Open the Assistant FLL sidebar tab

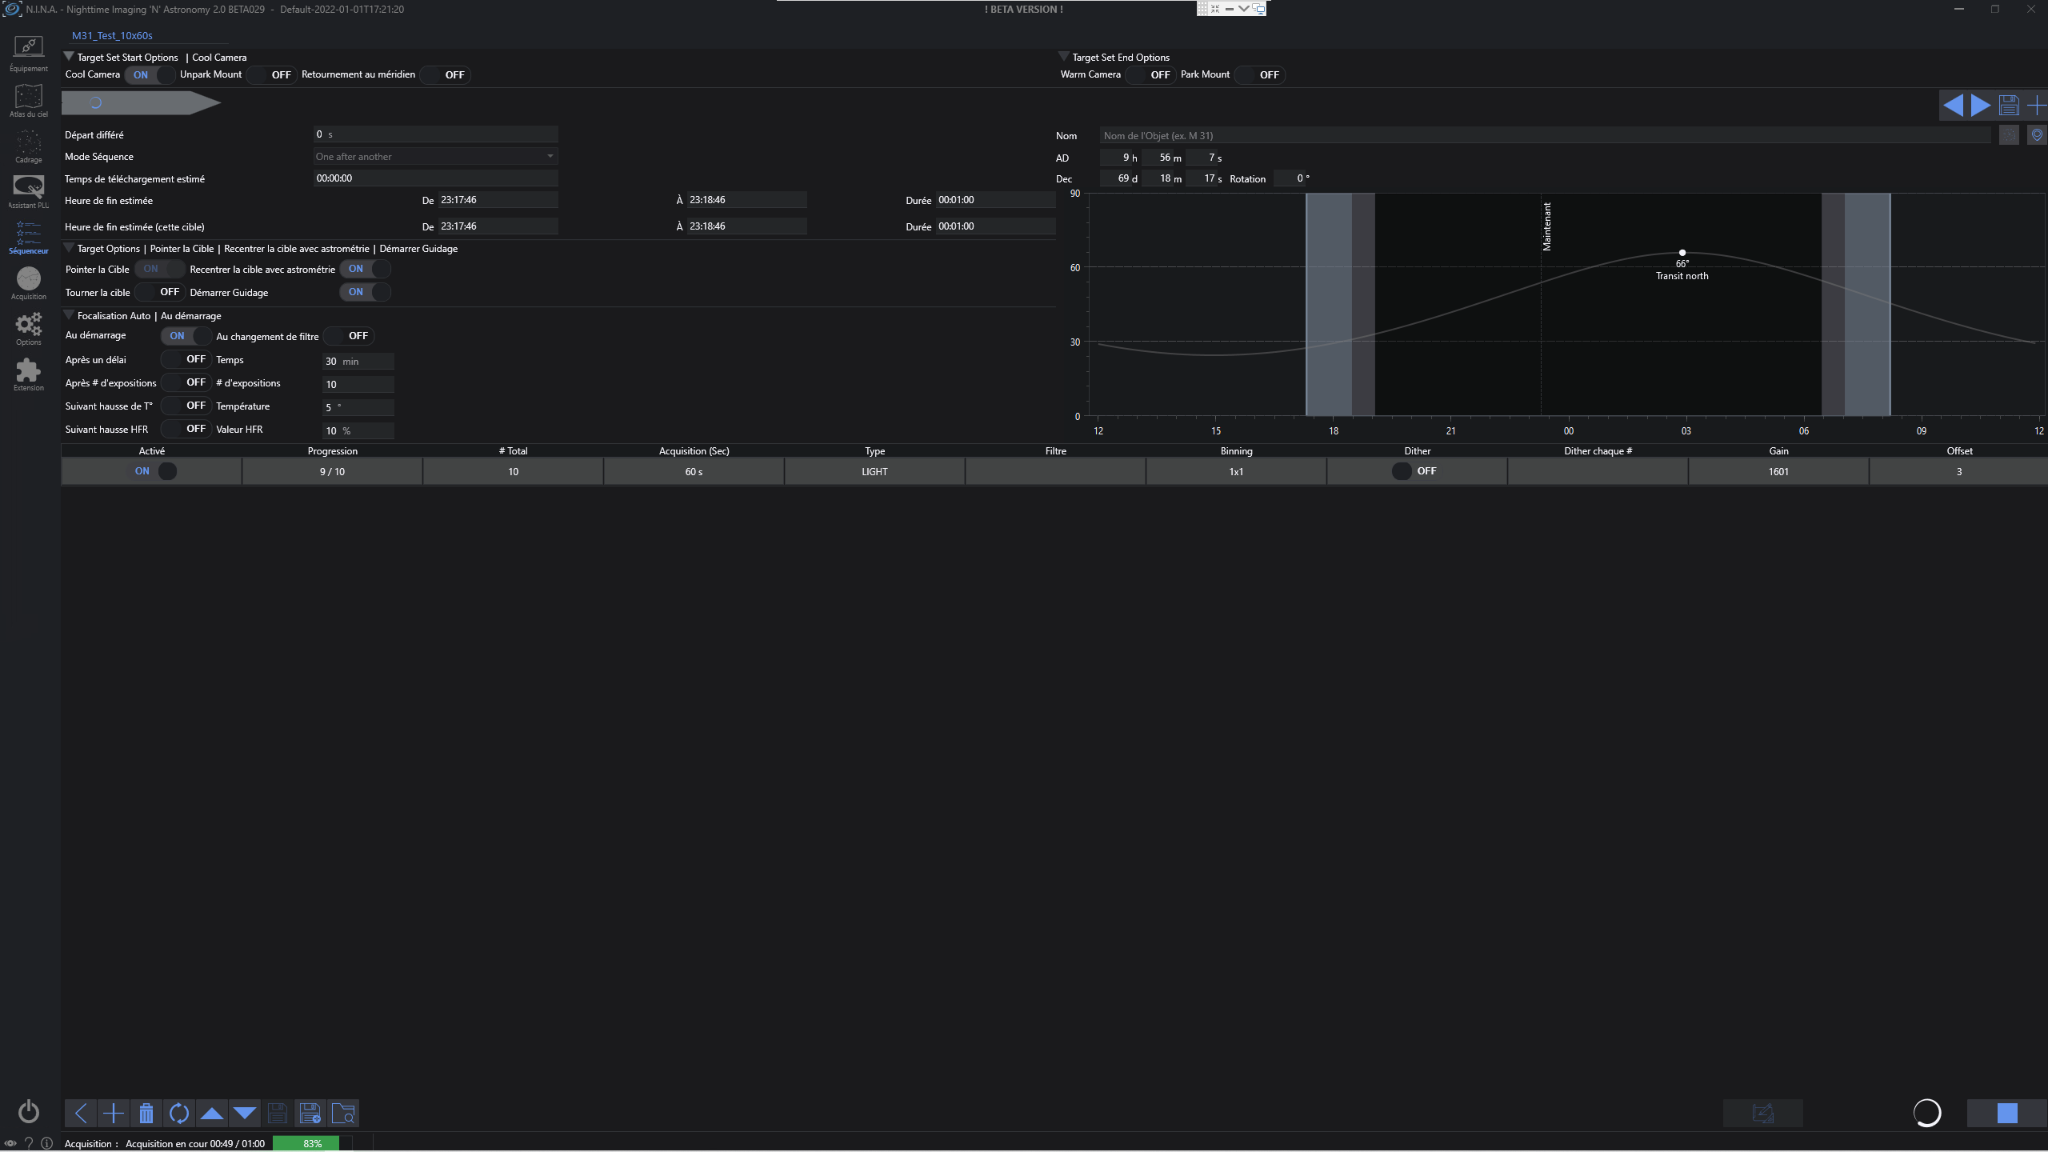tap(28, 191)
